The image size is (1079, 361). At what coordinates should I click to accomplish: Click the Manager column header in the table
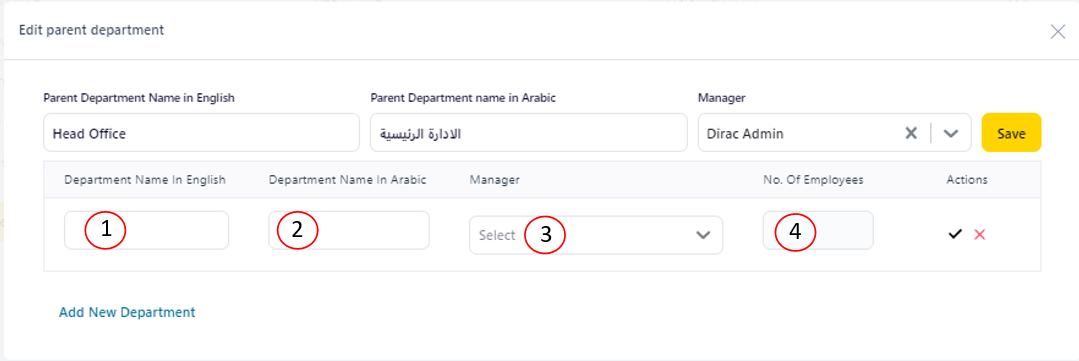495,179
